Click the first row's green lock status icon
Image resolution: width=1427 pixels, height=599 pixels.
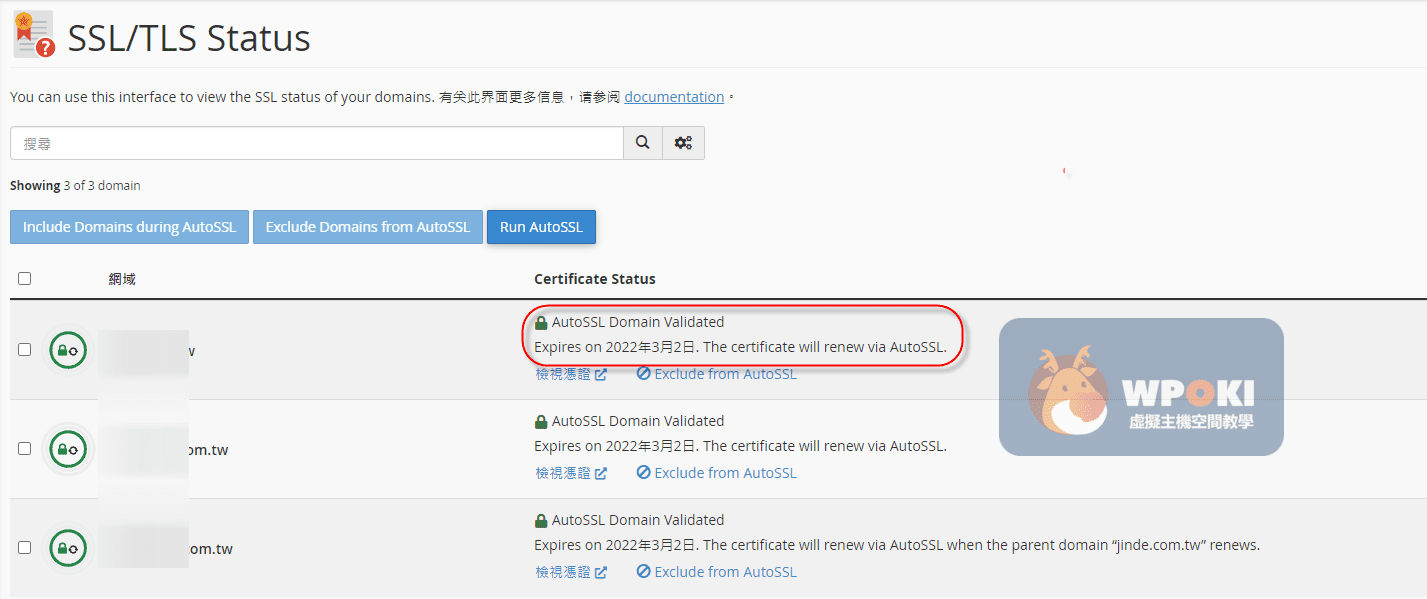coord(68,350)
